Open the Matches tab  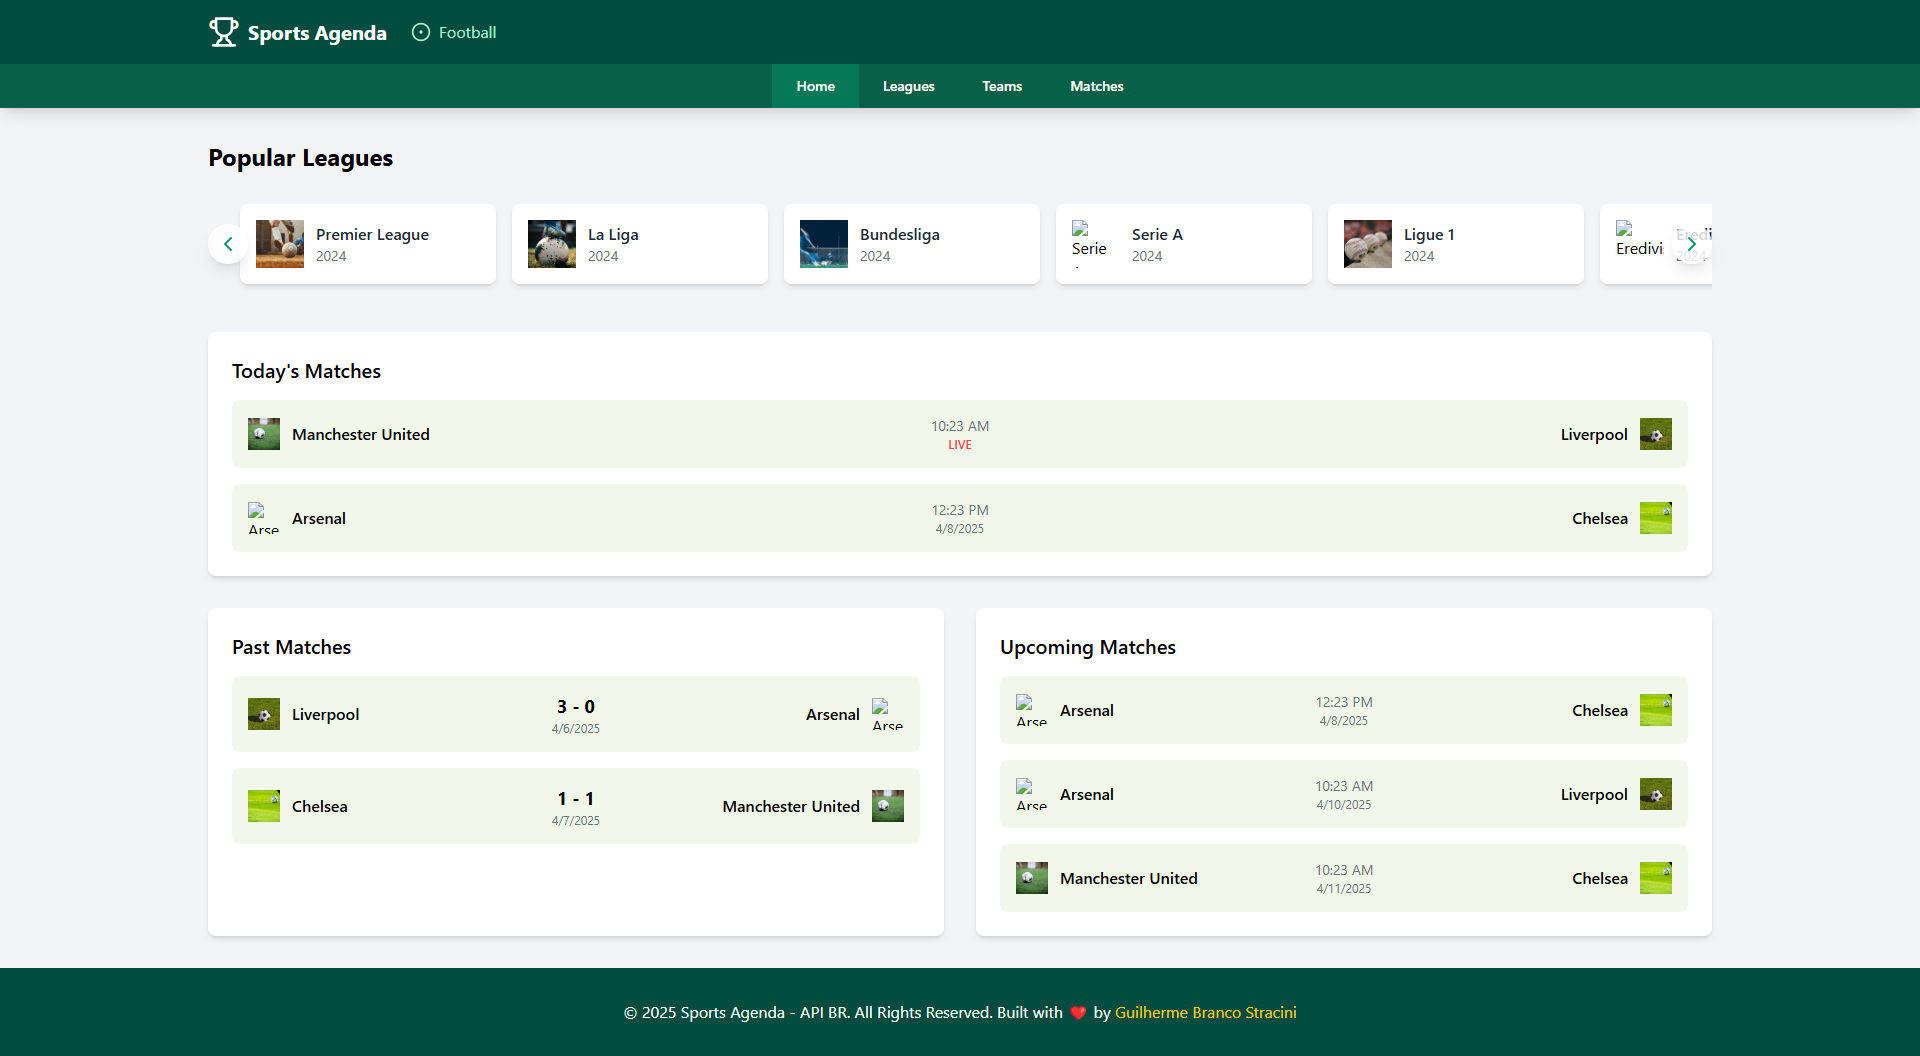click(1096, 86)
